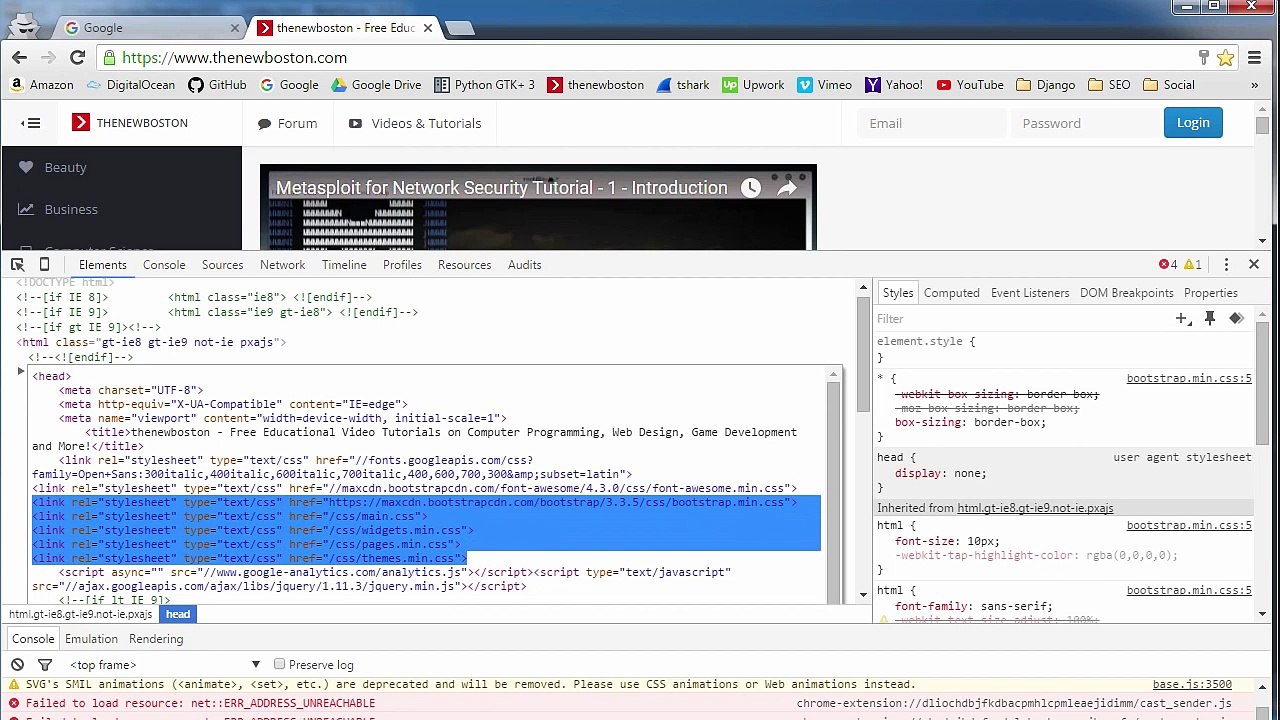The image size is (1280, 720).
Task: Switch to DevTools Sources tab
Action: click(x=222, y=265)
